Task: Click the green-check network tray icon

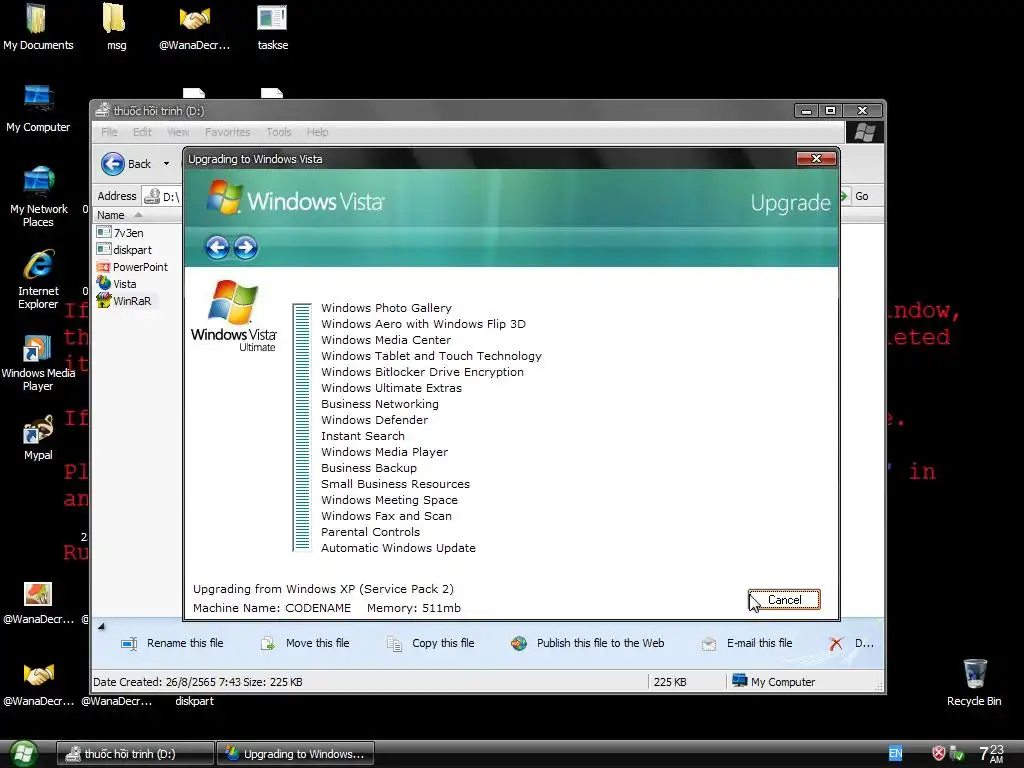Action: (957, 753)
